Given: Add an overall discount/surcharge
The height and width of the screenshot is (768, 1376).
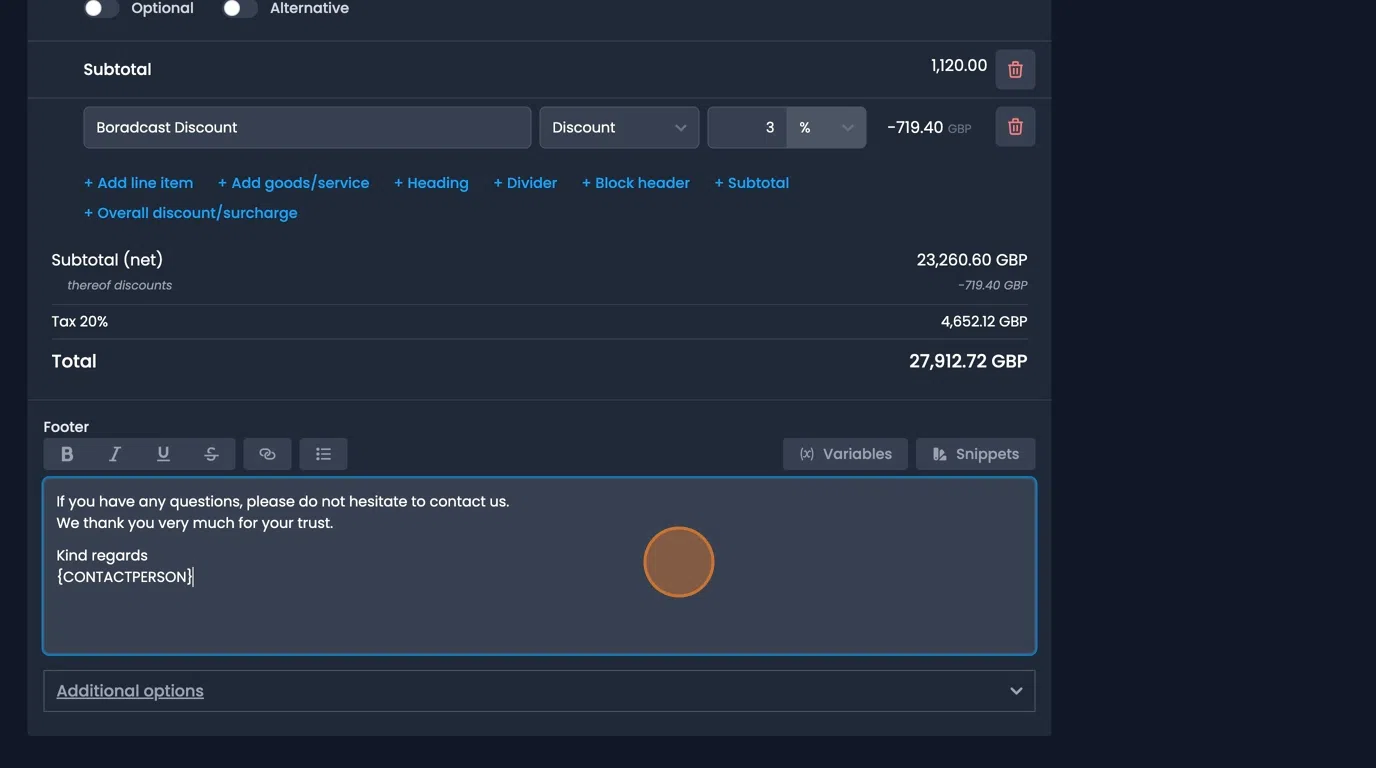Looking at the screenshot, I should (x=191, y=212).
